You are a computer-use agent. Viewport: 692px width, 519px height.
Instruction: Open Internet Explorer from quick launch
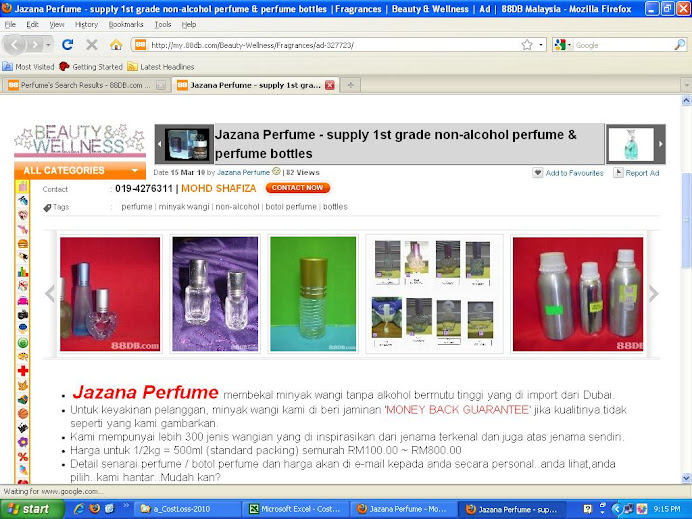79,509
